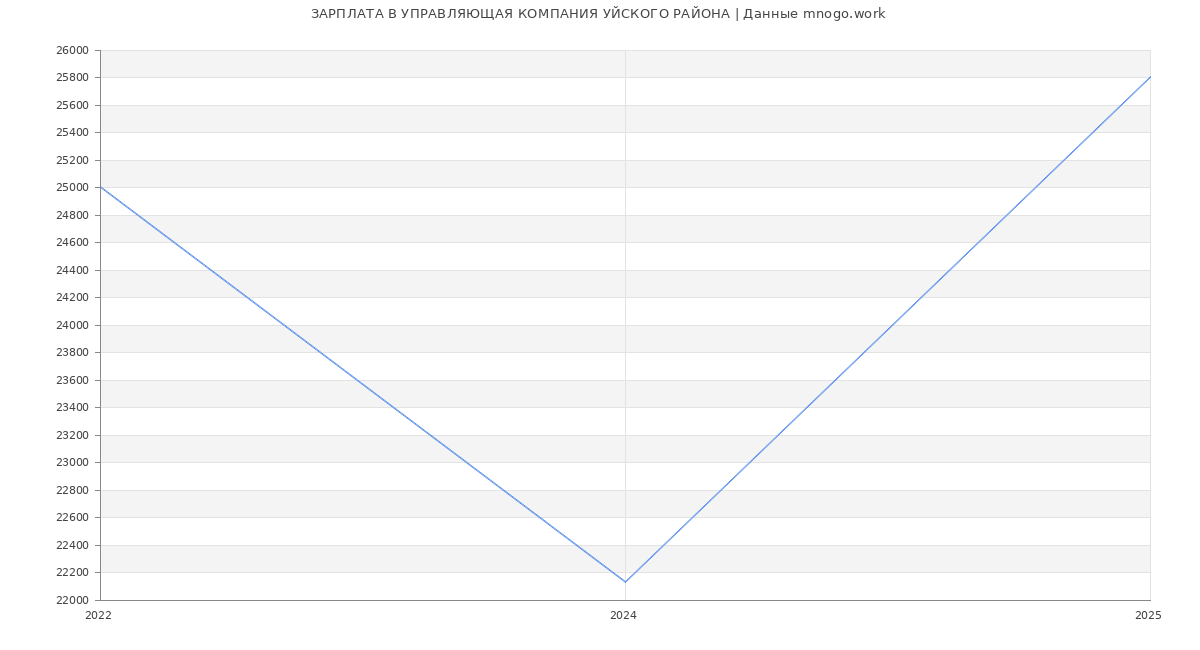
Task: Select the line's end point at 2025
Action: 1149,78
